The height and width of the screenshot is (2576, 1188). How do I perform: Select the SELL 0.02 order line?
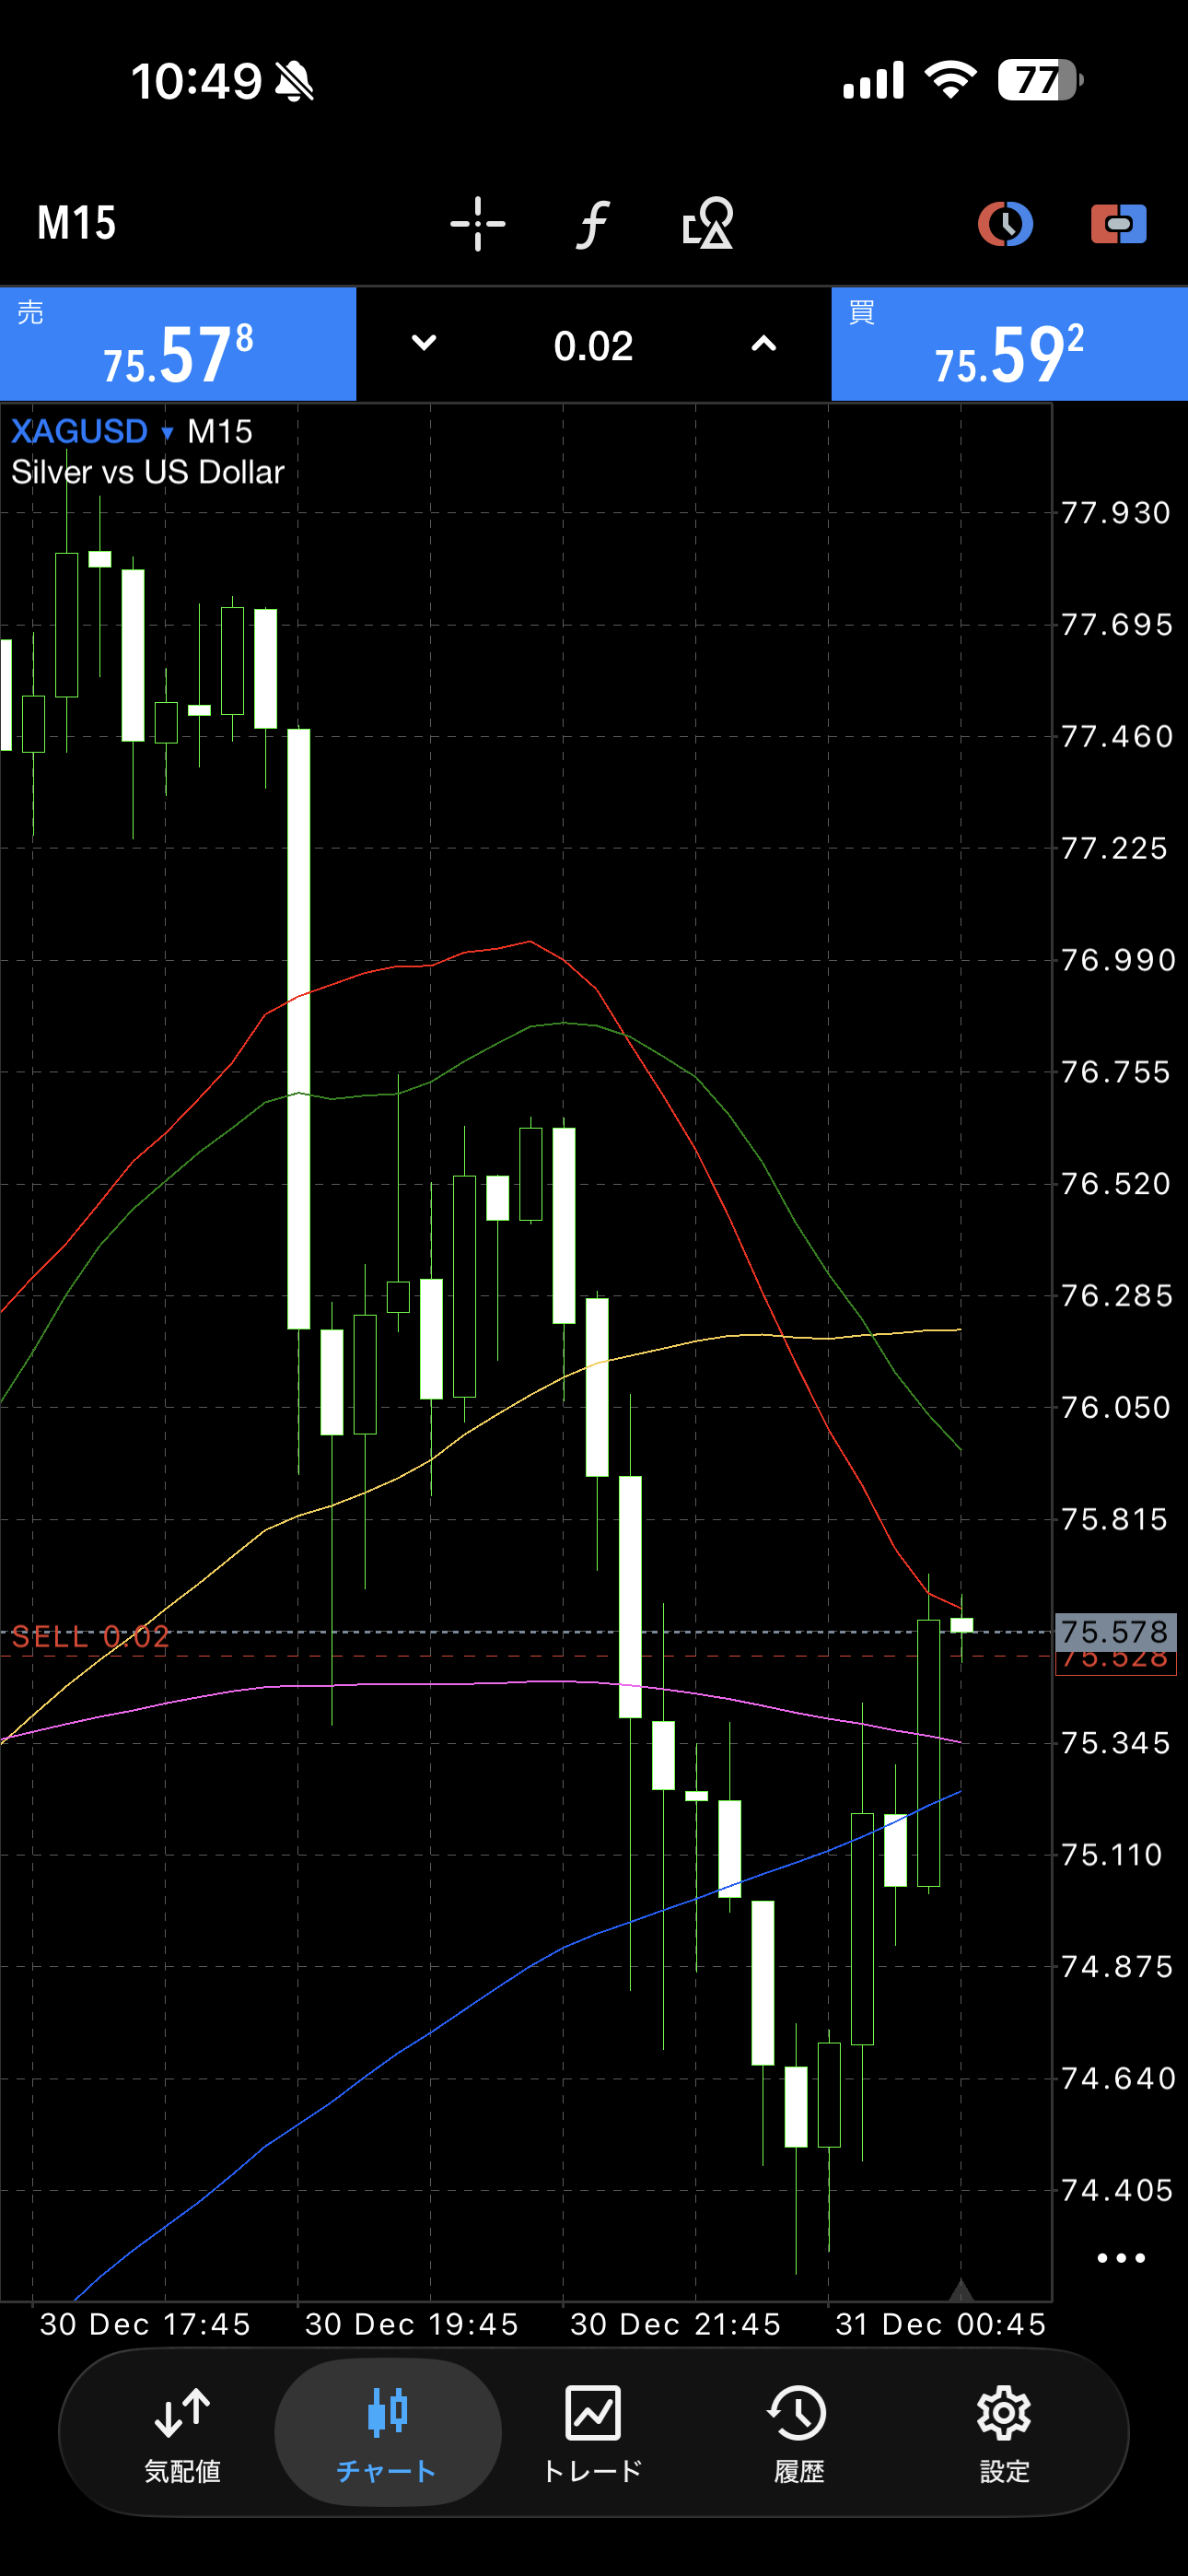pos(90,1639)
